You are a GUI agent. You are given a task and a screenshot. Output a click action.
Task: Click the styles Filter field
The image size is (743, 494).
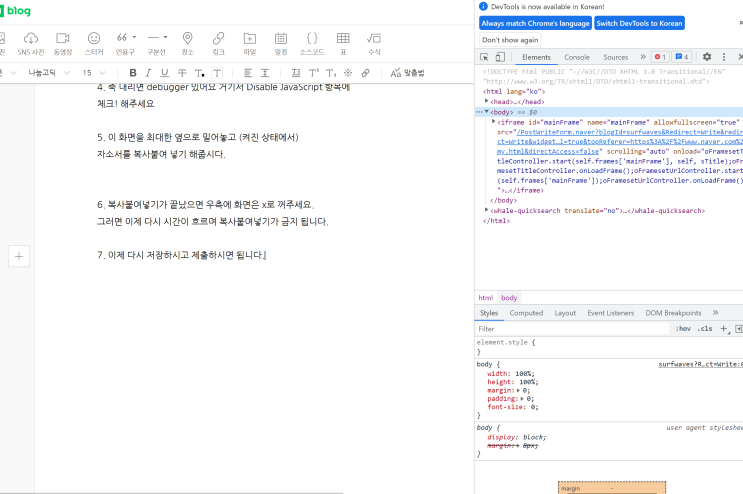571,329
